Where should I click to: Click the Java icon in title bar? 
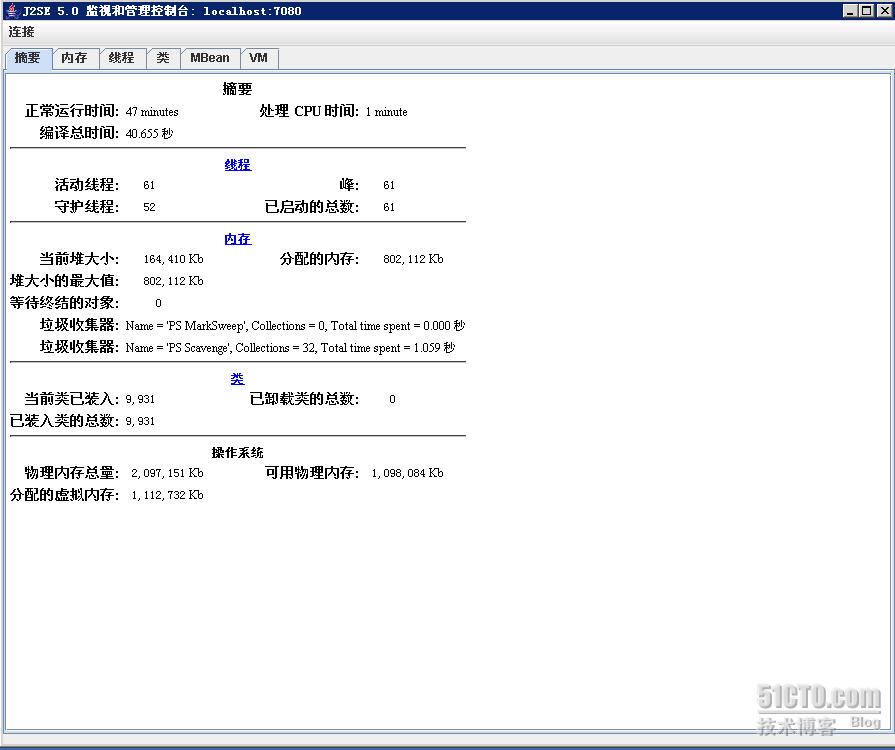pyautogui.click(x=13, y=10)
